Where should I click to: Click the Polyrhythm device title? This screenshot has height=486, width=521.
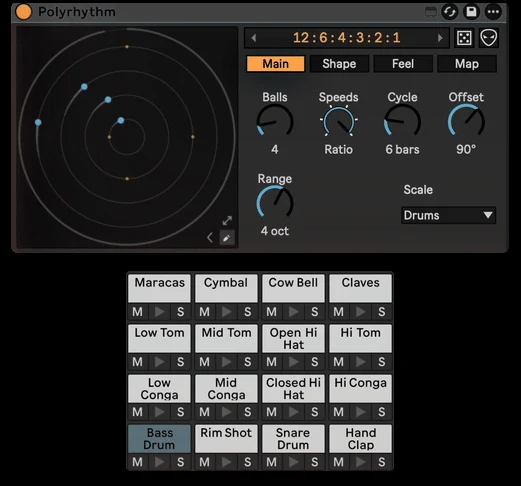[77, 12]
